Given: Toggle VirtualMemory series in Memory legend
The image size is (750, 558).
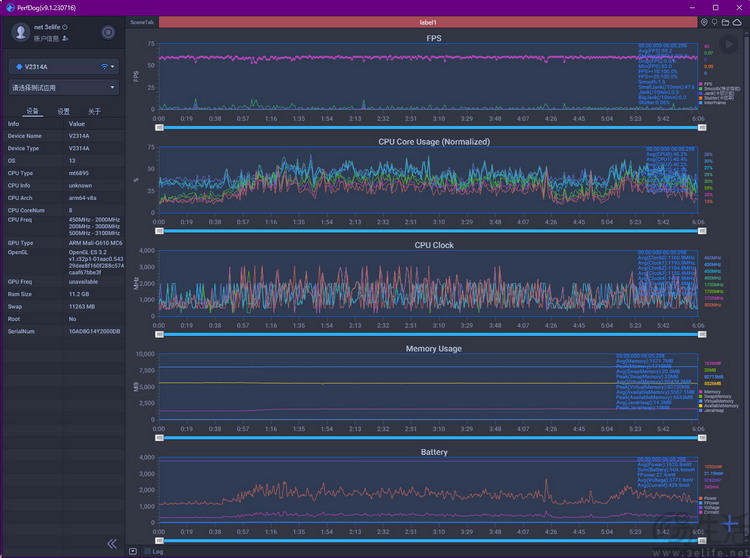Looking at the screenshot, I should tap(716, 401).
